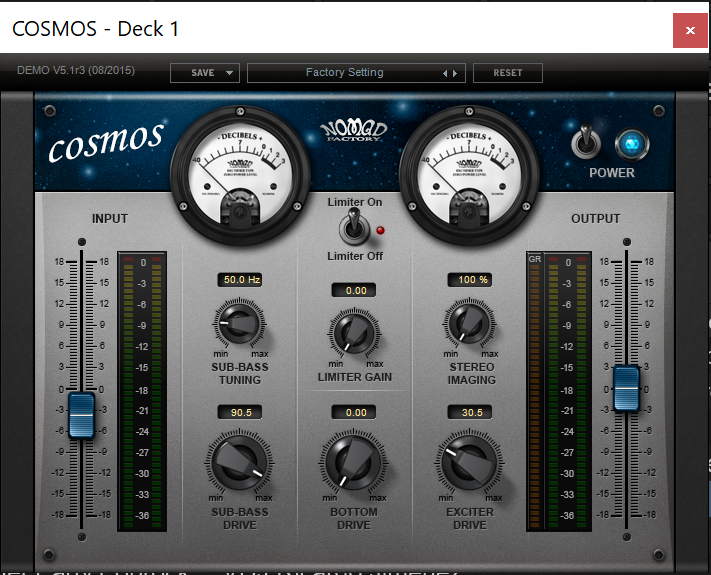
Task: Open the Factory Setting preset selector
Action: pos(356,73)
